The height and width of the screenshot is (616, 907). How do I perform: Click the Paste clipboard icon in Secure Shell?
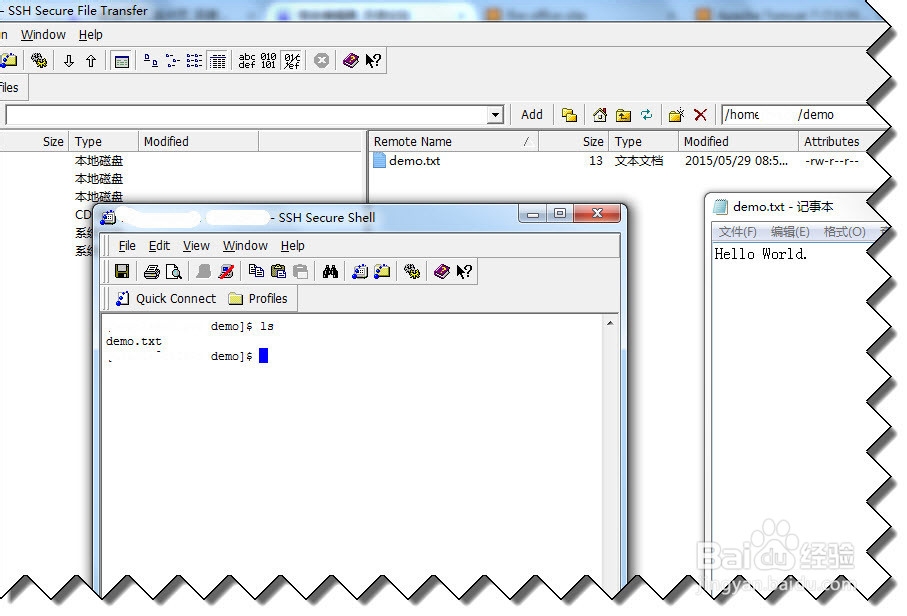click(x=278, y=271)
